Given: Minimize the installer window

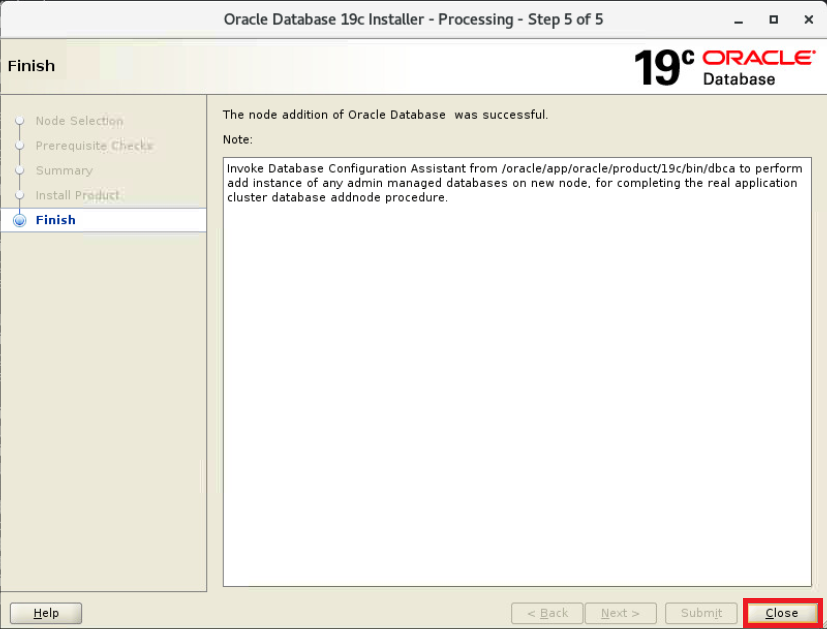Looking at the screenshot, I should click(x=738, y=20).
